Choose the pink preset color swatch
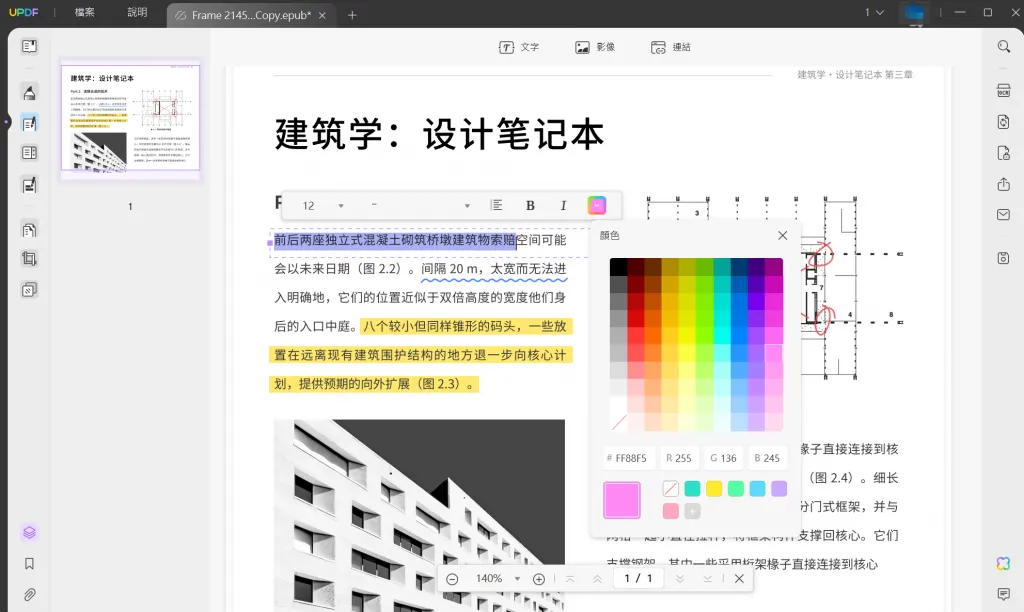This screenshot has height=612, width=1024. click(x=671, y=511)
